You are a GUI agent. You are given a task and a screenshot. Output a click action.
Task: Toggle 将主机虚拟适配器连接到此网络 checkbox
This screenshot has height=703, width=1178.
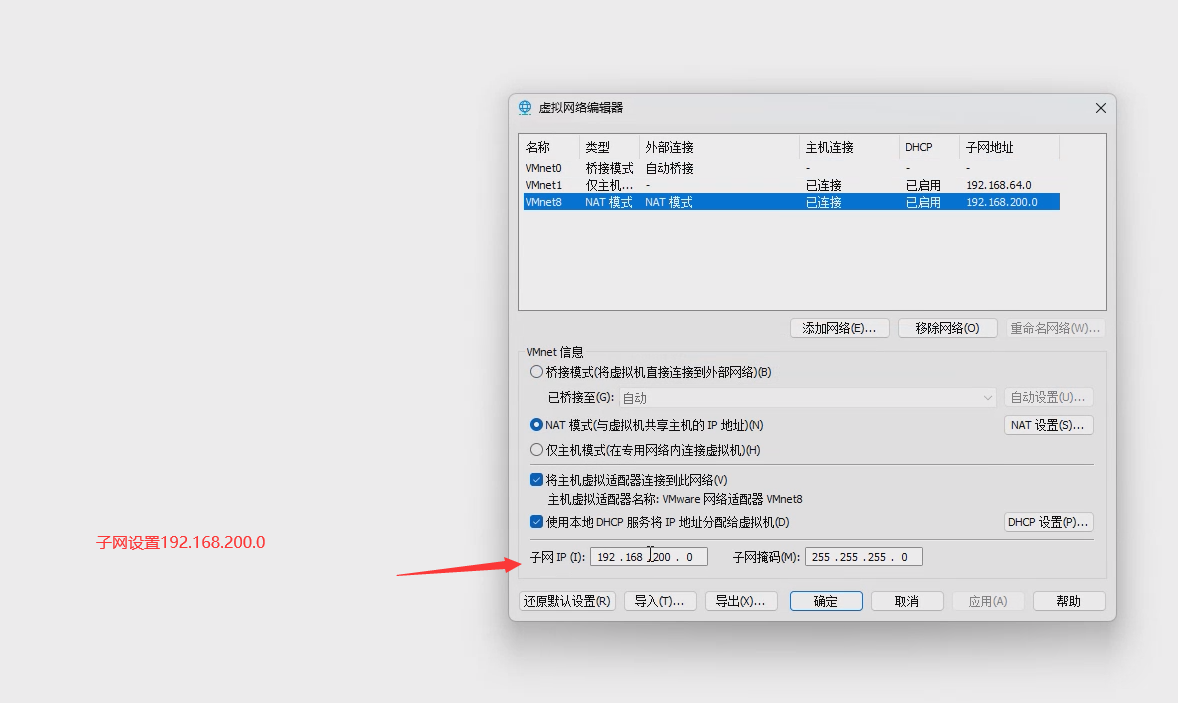click(x=537, y=480)
